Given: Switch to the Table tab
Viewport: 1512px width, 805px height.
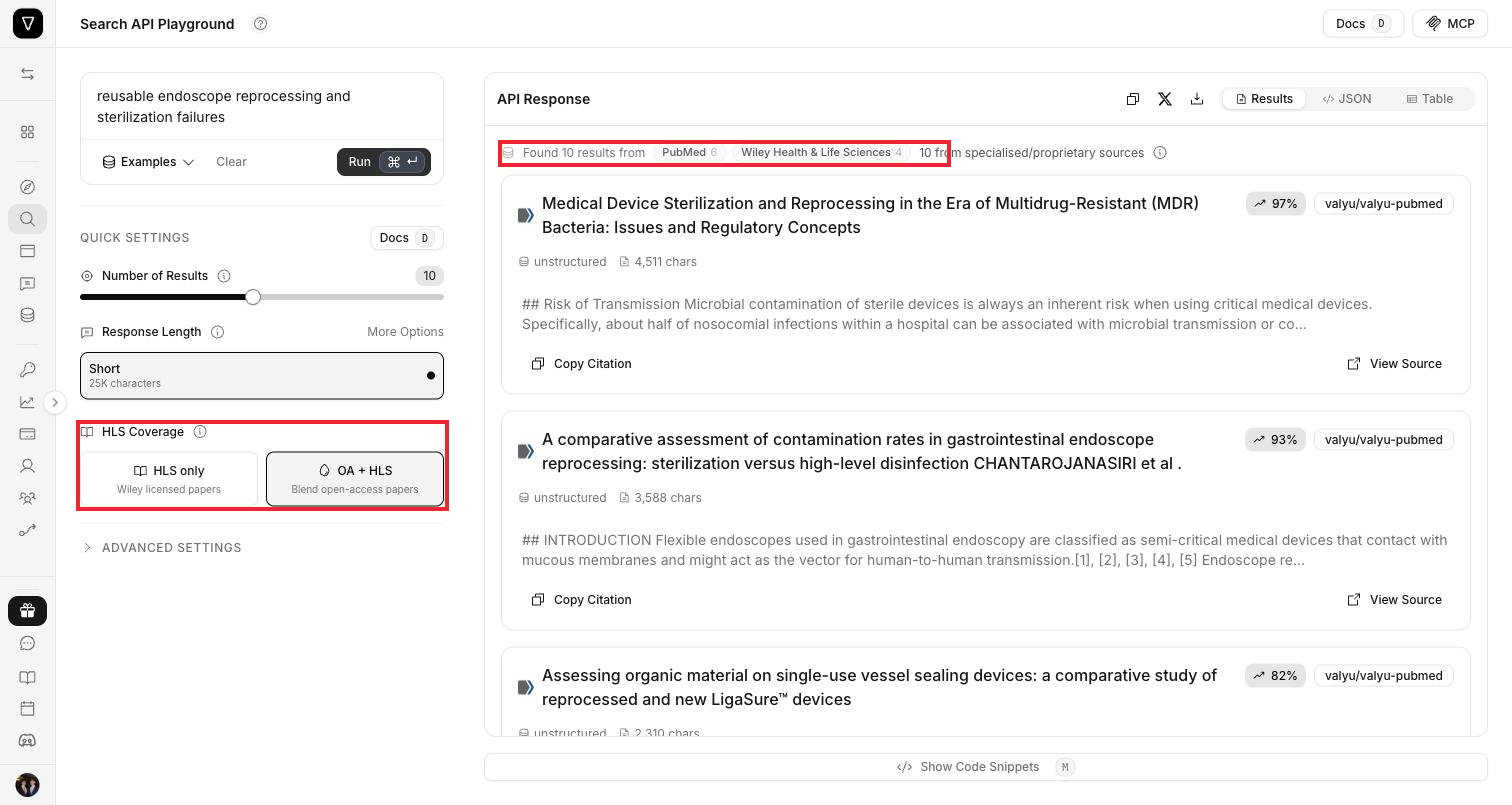Looking at the screenshot, I should click(1430, 99).
